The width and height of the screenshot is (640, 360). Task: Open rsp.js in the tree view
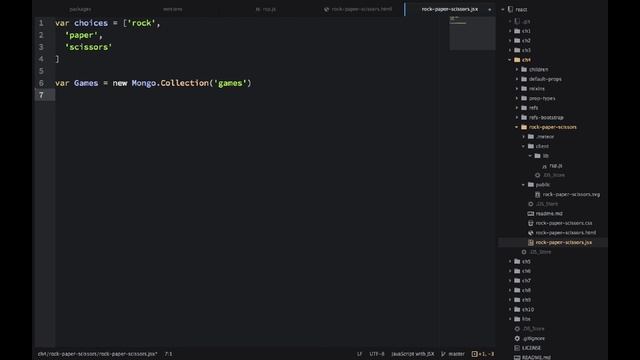coord(556,166)
